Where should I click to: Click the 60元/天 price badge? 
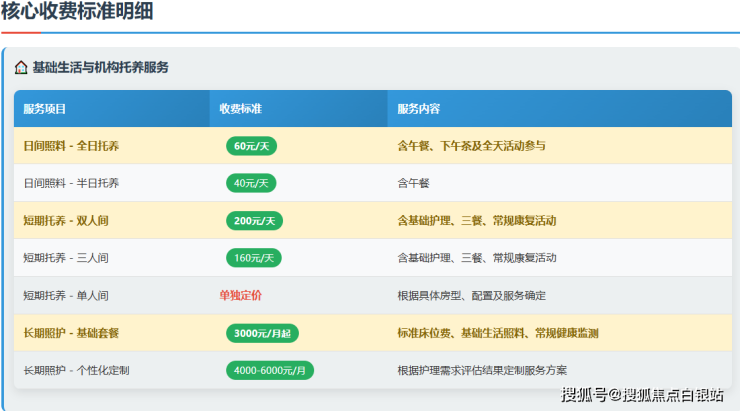(x=251, y=146)
